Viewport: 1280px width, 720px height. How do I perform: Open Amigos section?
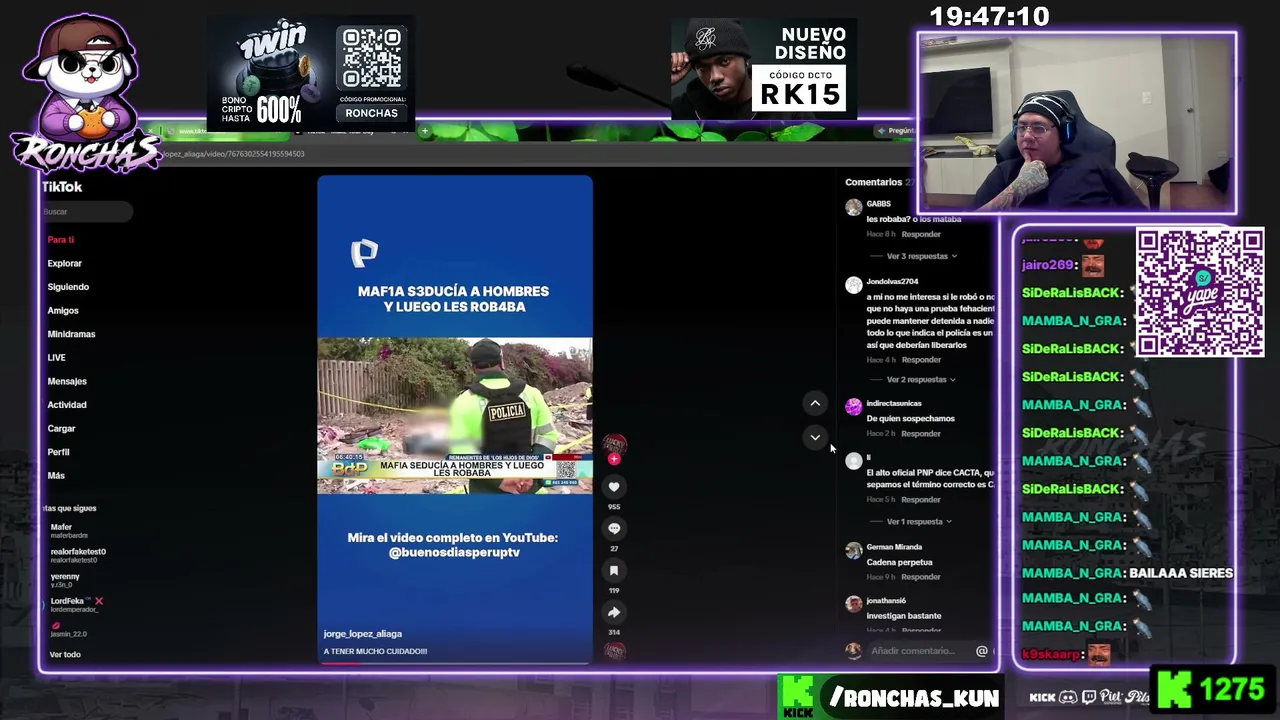tap(63, 311)
